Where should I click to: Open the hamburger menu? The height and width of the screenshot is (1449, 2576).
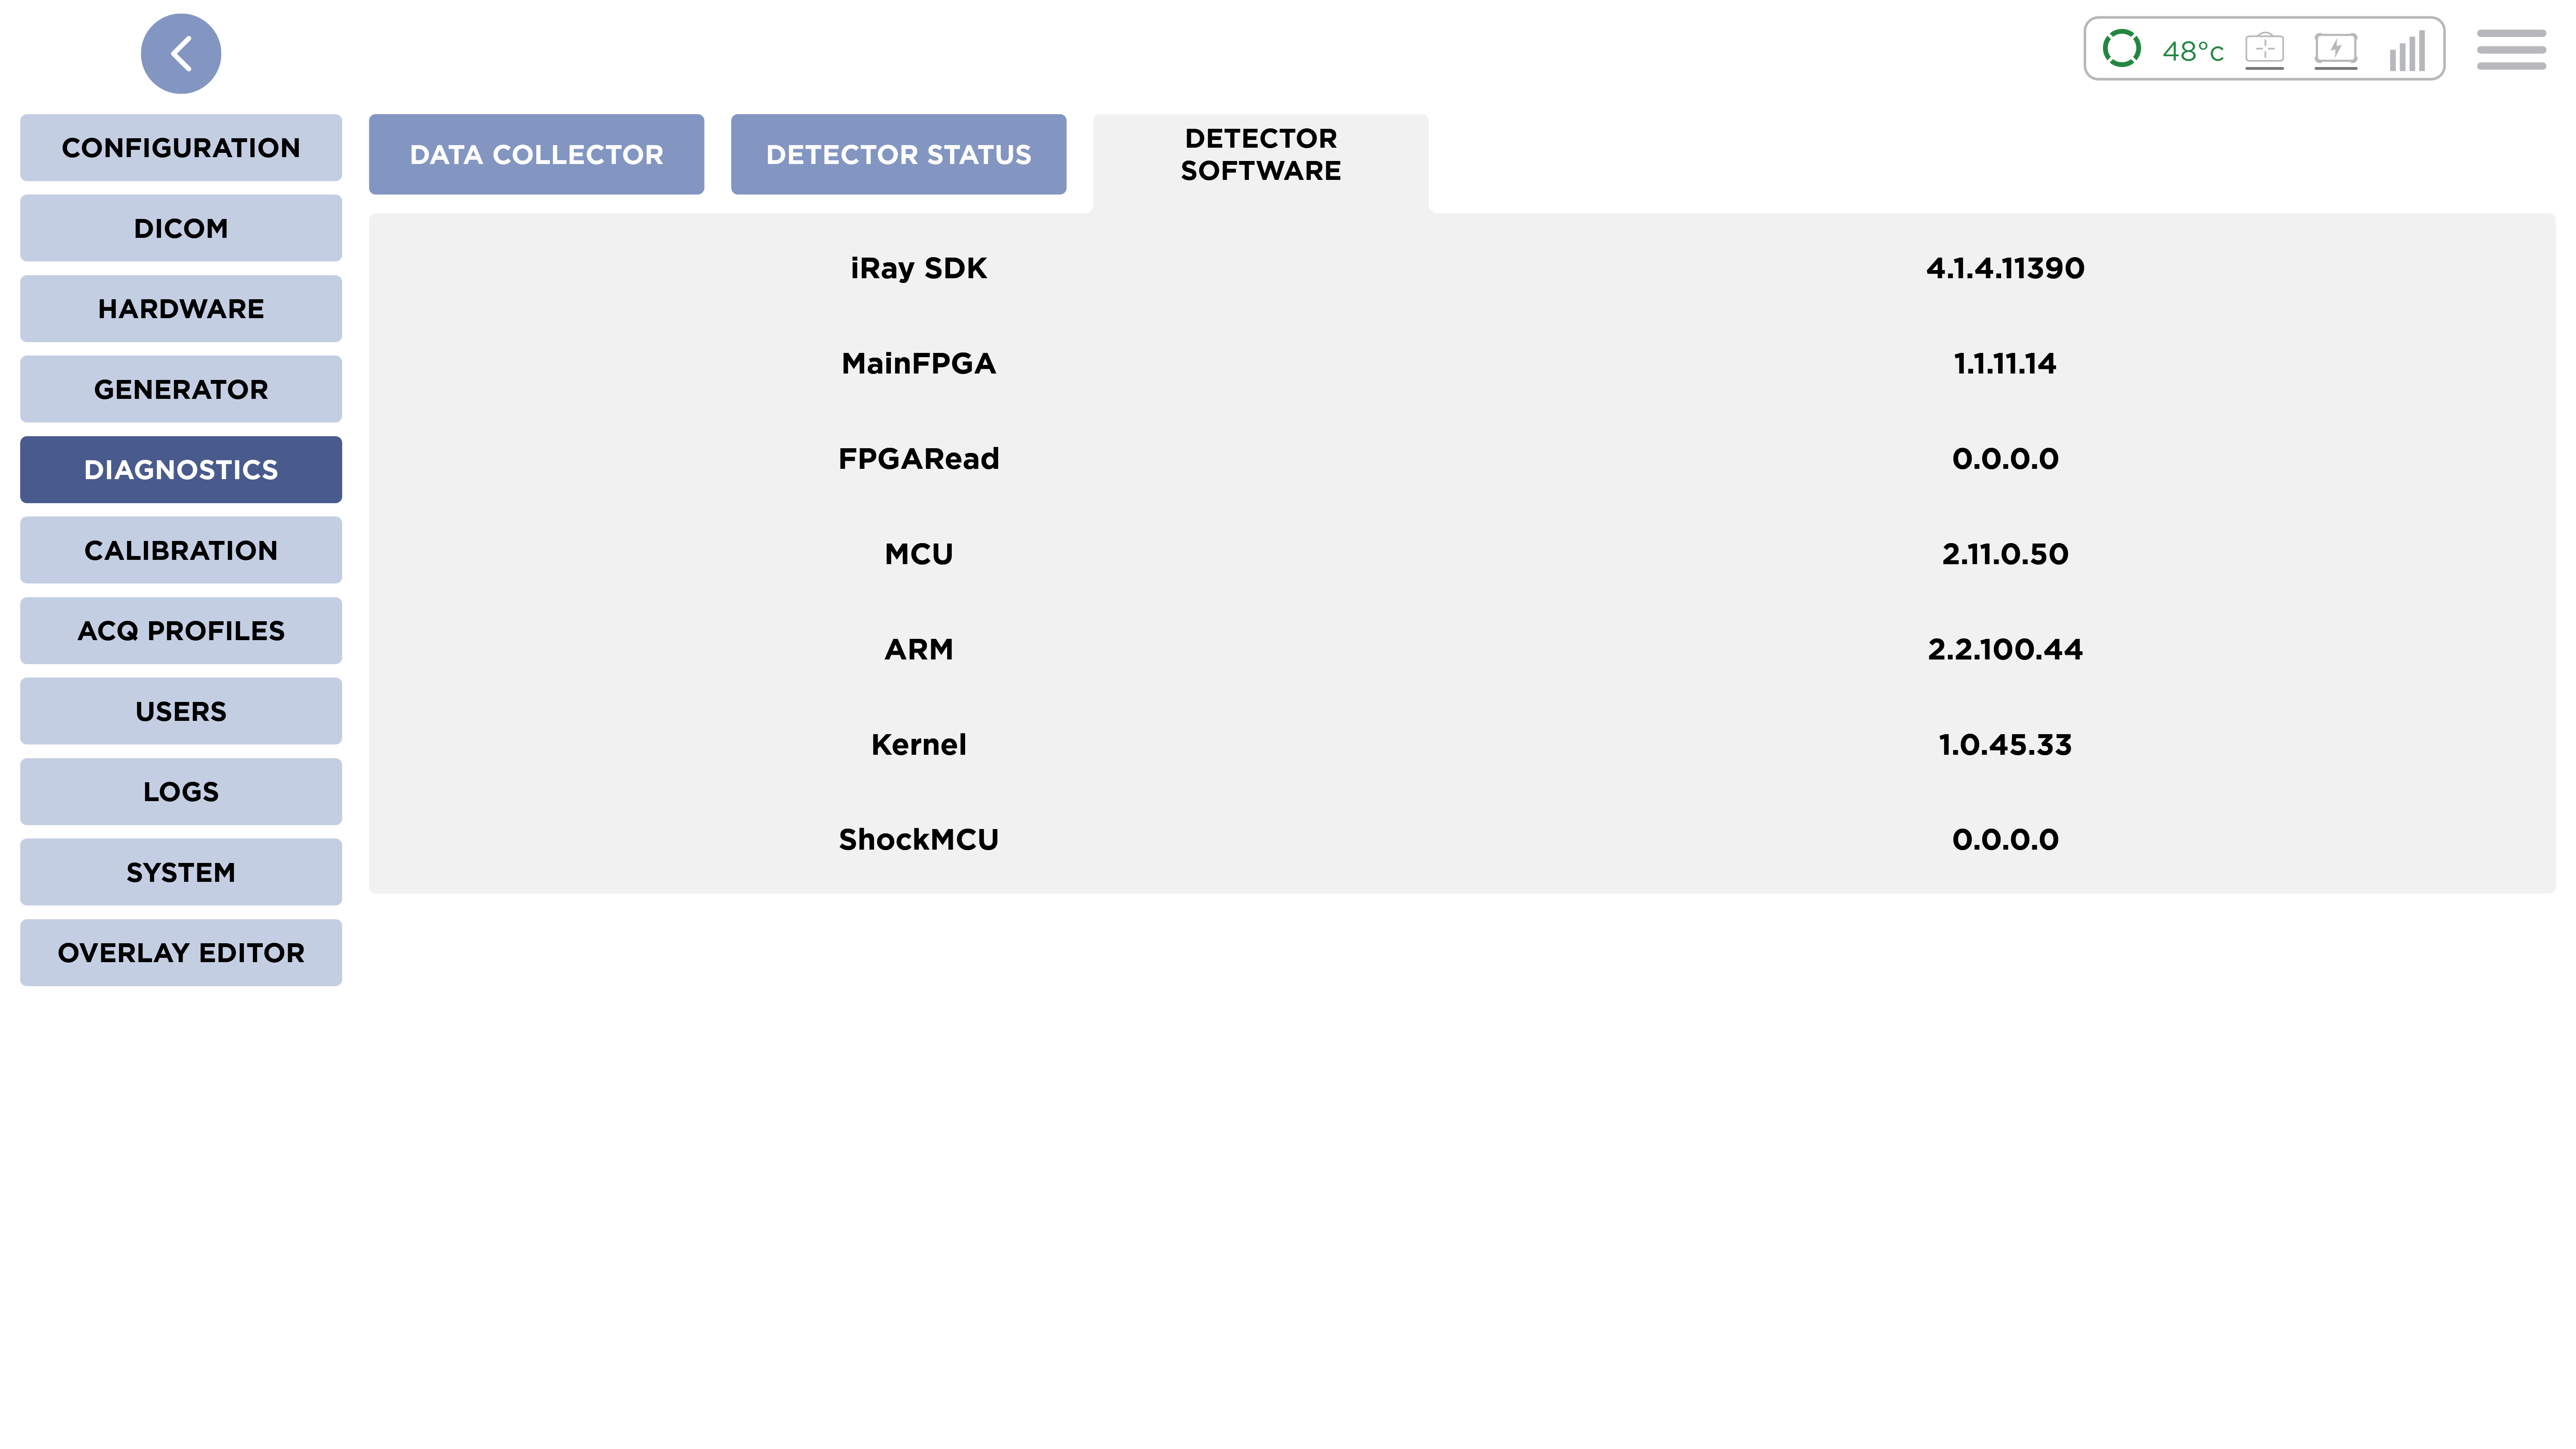tap(2511, 50)
